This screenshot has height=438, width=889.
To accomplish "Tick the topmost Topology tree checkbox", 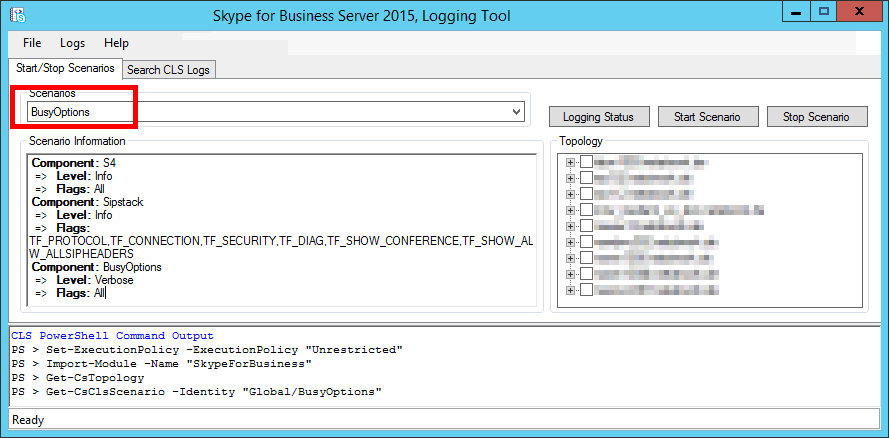I will tap(586, 162).
